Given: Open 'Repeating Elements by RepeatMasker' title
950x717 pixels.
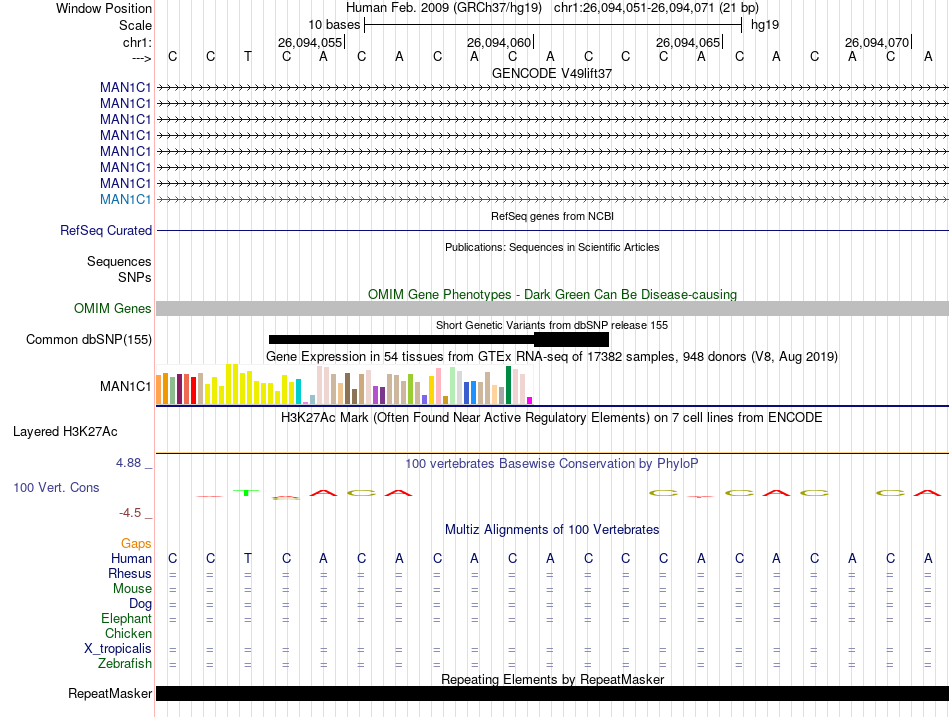Looking at the screenshot, I should 552,679.
